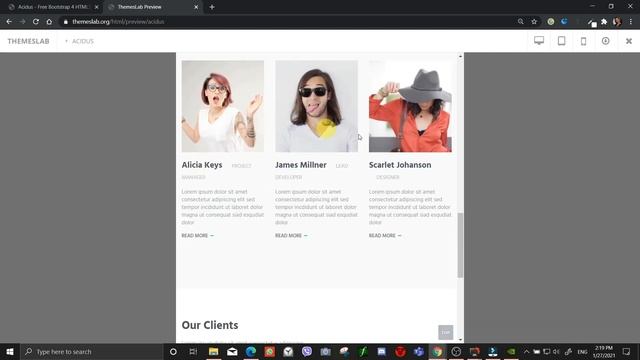This screenshot has width=640, height=360.
Task: Open Mail app from taskbar
Action: tap(232, 351)
